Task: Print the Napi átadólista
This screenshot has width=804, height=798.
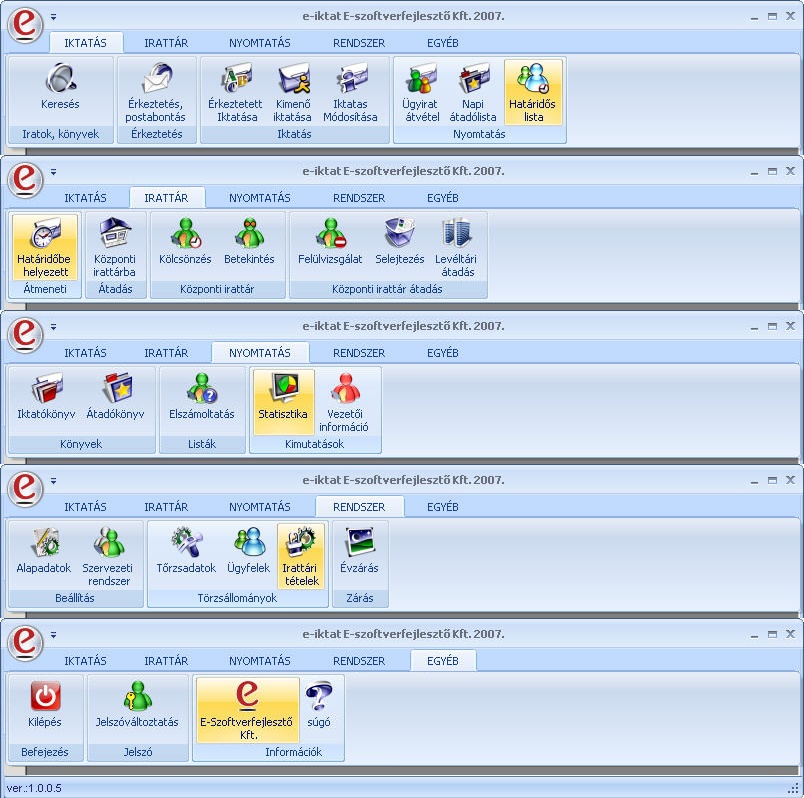Action: click(473, 91)
